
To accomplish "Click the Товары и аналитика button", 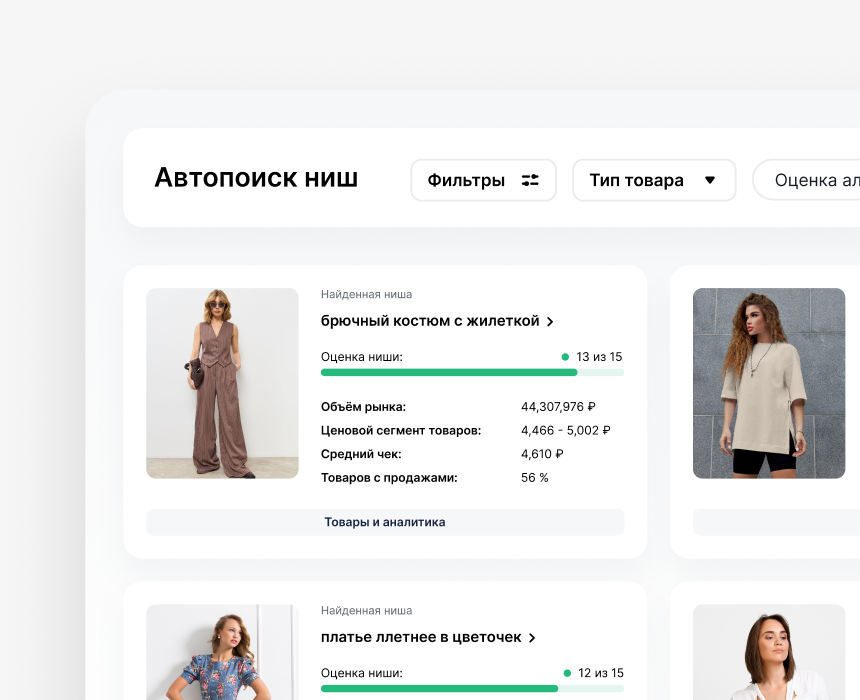I will 385,522.
